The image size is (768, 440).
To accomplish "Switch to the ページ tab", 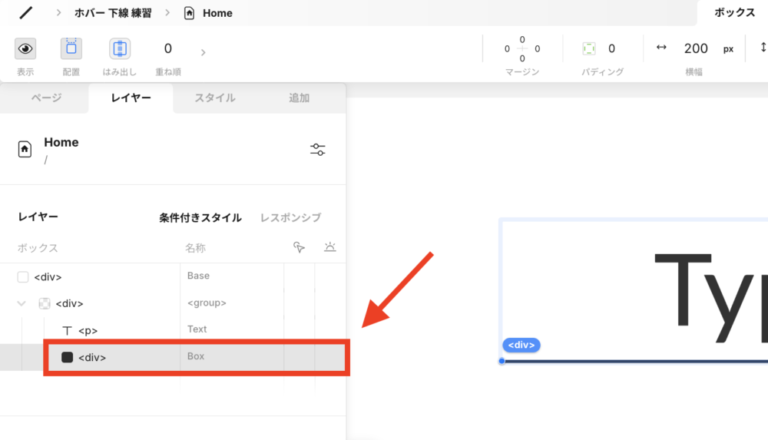I will pyautogui.click(x=45, y=98).
